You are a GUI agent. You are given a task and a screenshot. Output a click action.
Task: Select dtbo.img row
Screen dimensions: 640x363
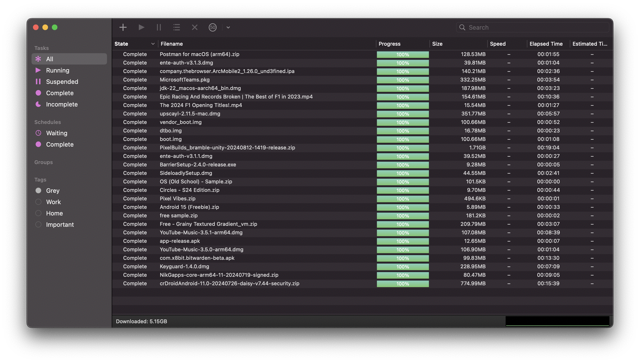click(362, 131)
